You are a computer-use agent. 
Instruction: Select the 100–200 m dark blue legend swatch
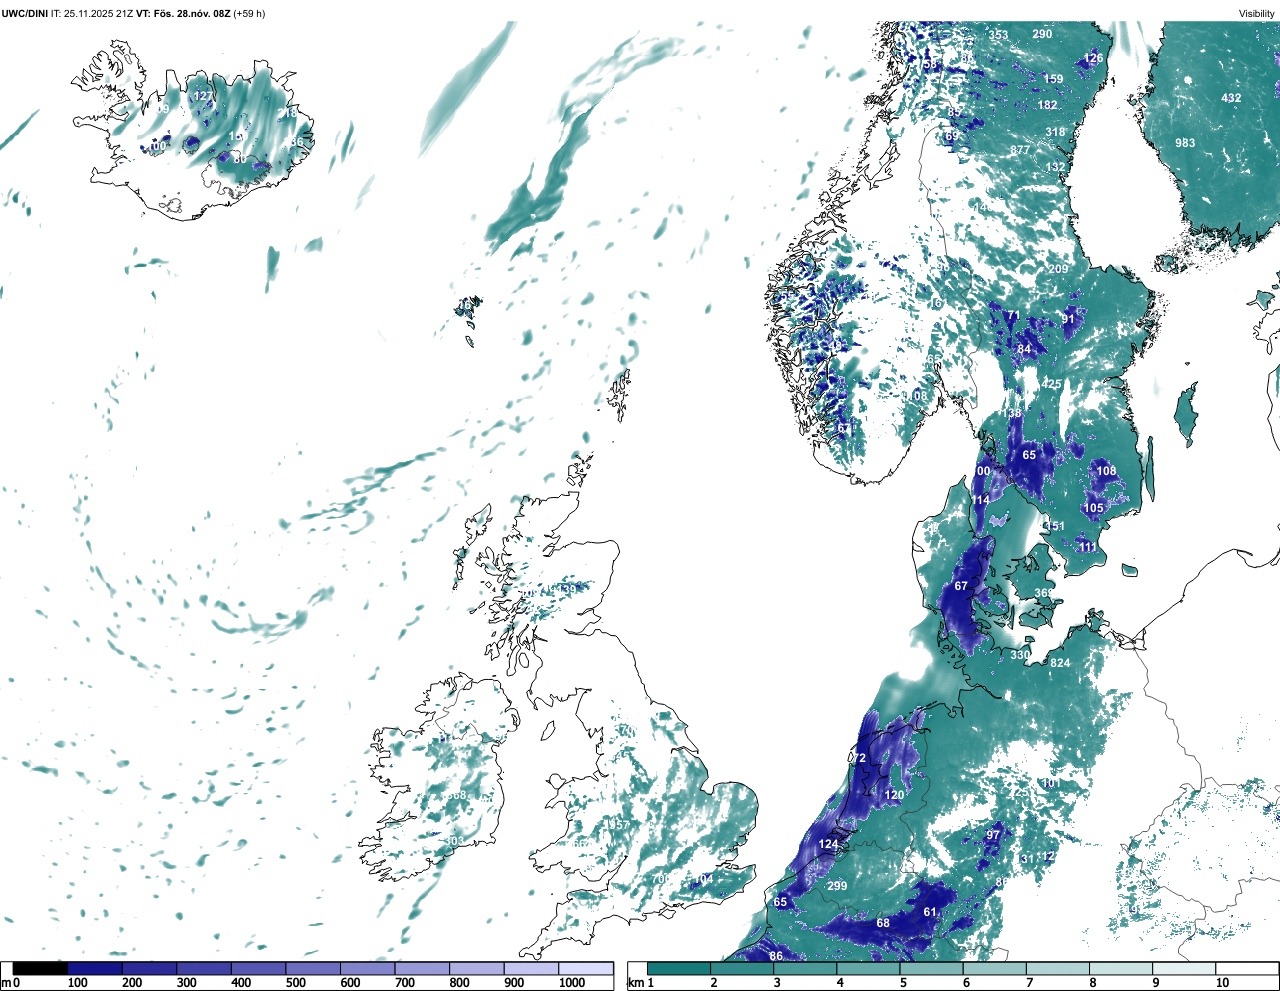tap(95, 968)
